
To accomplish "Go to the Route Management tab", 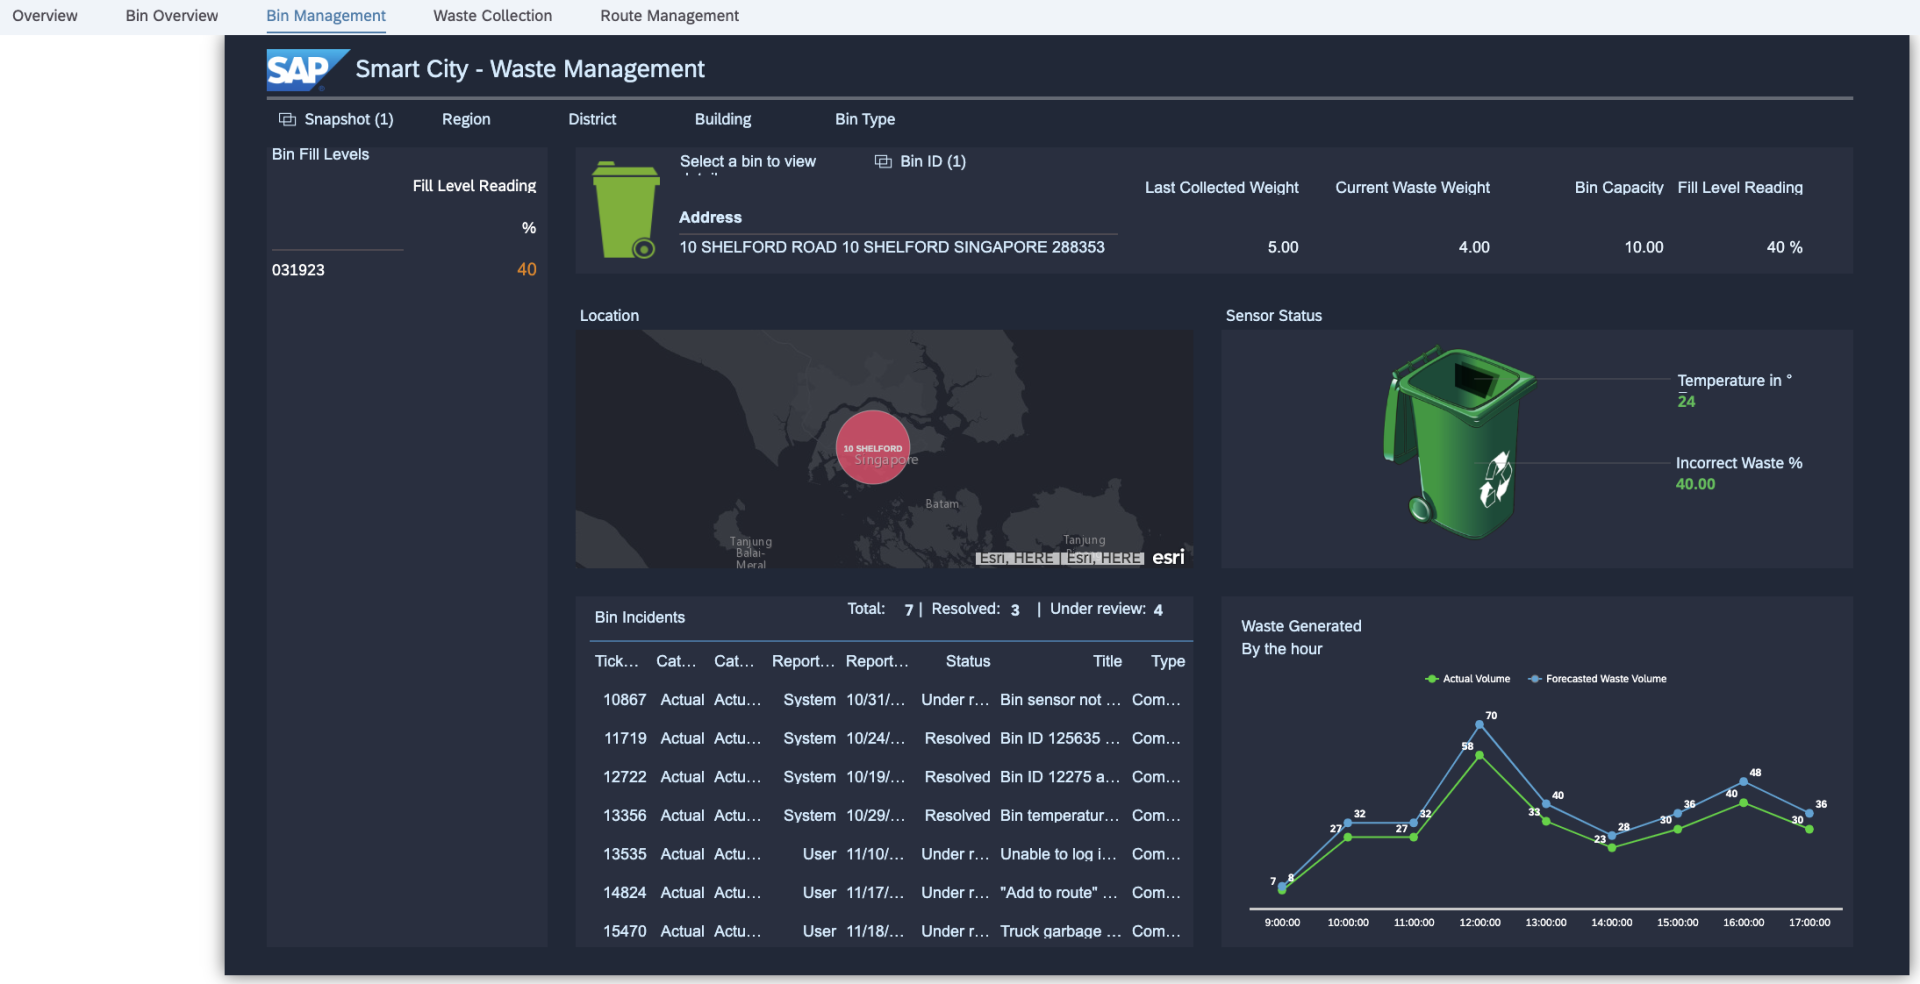I will (x=669, y=16).
